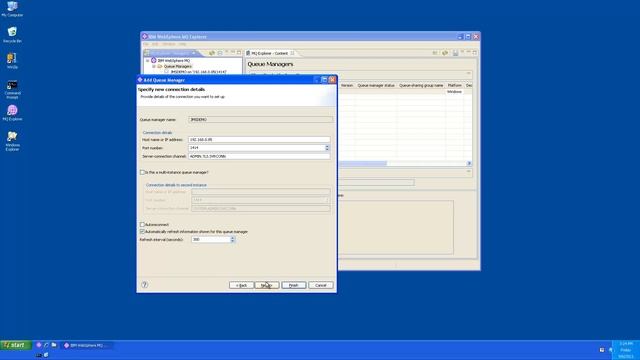Increase the Port number spinner

point(327,146)
